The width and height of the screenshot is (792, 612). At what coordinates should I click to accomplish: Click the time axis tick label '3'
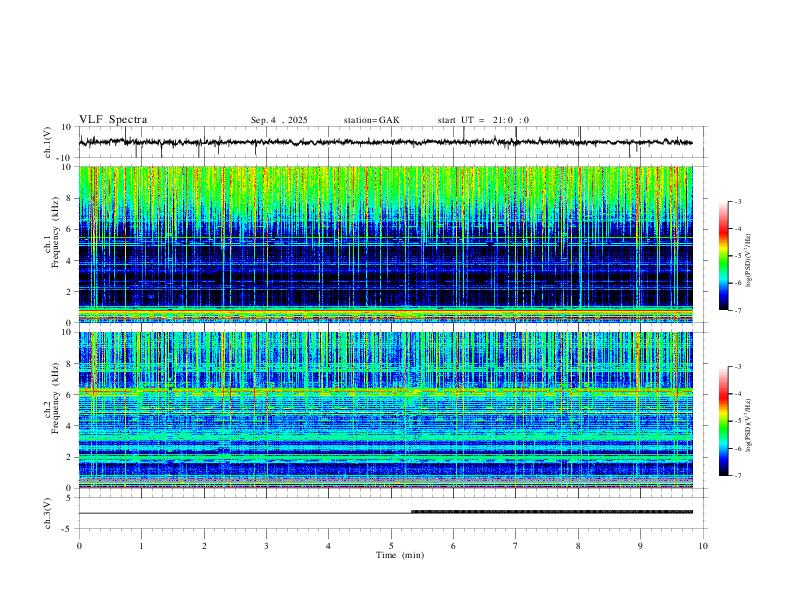point(266,546)
